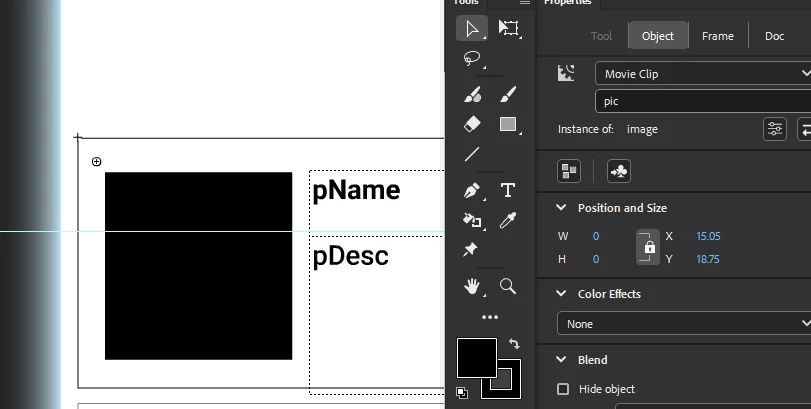The image size is (811, 409).
Task: Click the black fill color swatch
Action: [x=476, y=358]
